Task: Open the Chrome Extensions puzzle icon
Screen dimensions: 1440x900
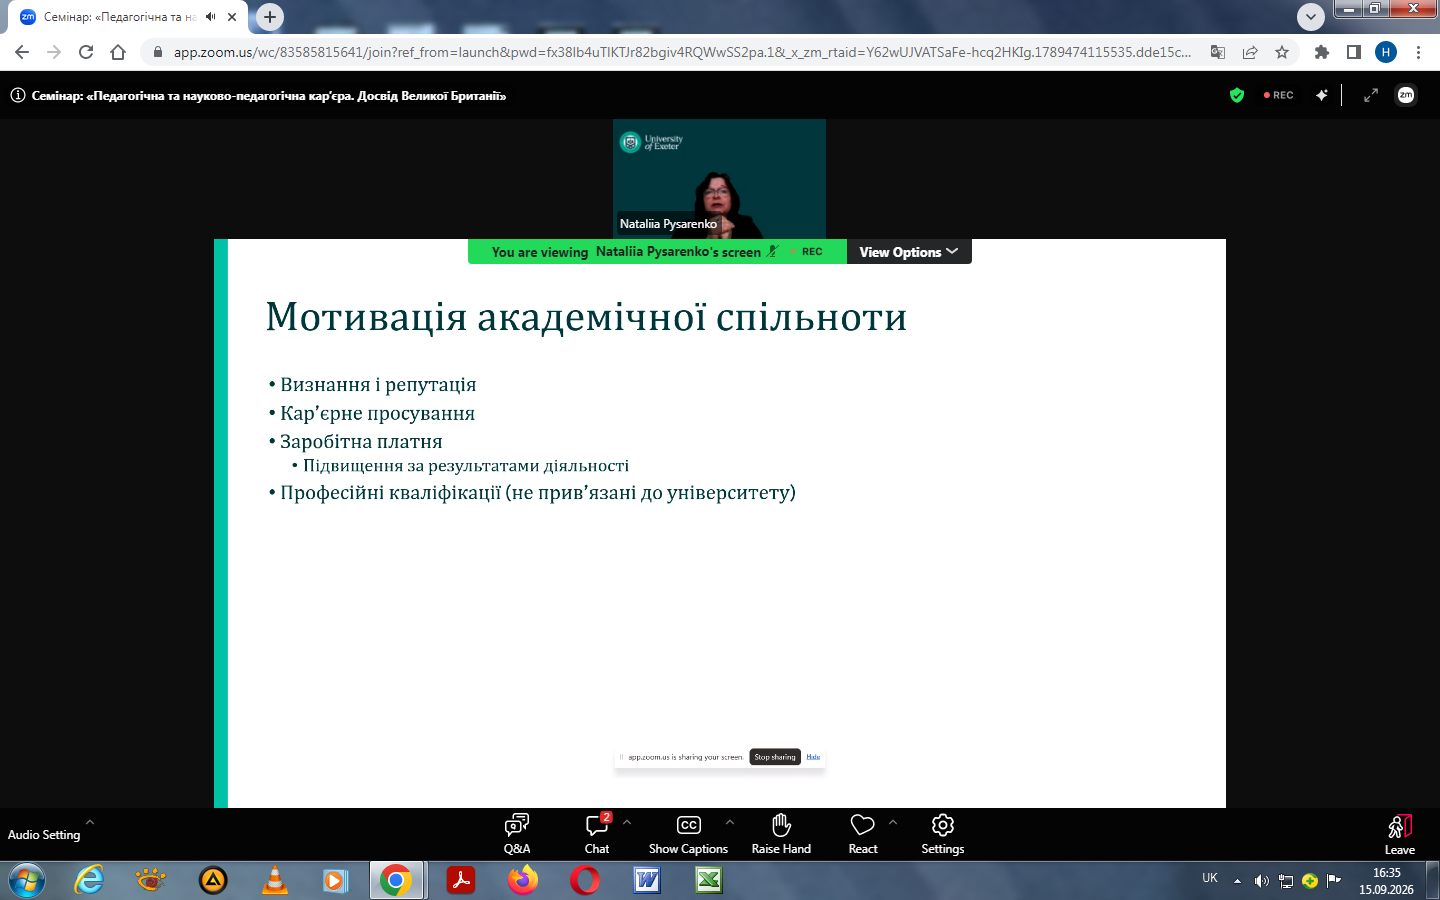Action: click(1322, 52)
